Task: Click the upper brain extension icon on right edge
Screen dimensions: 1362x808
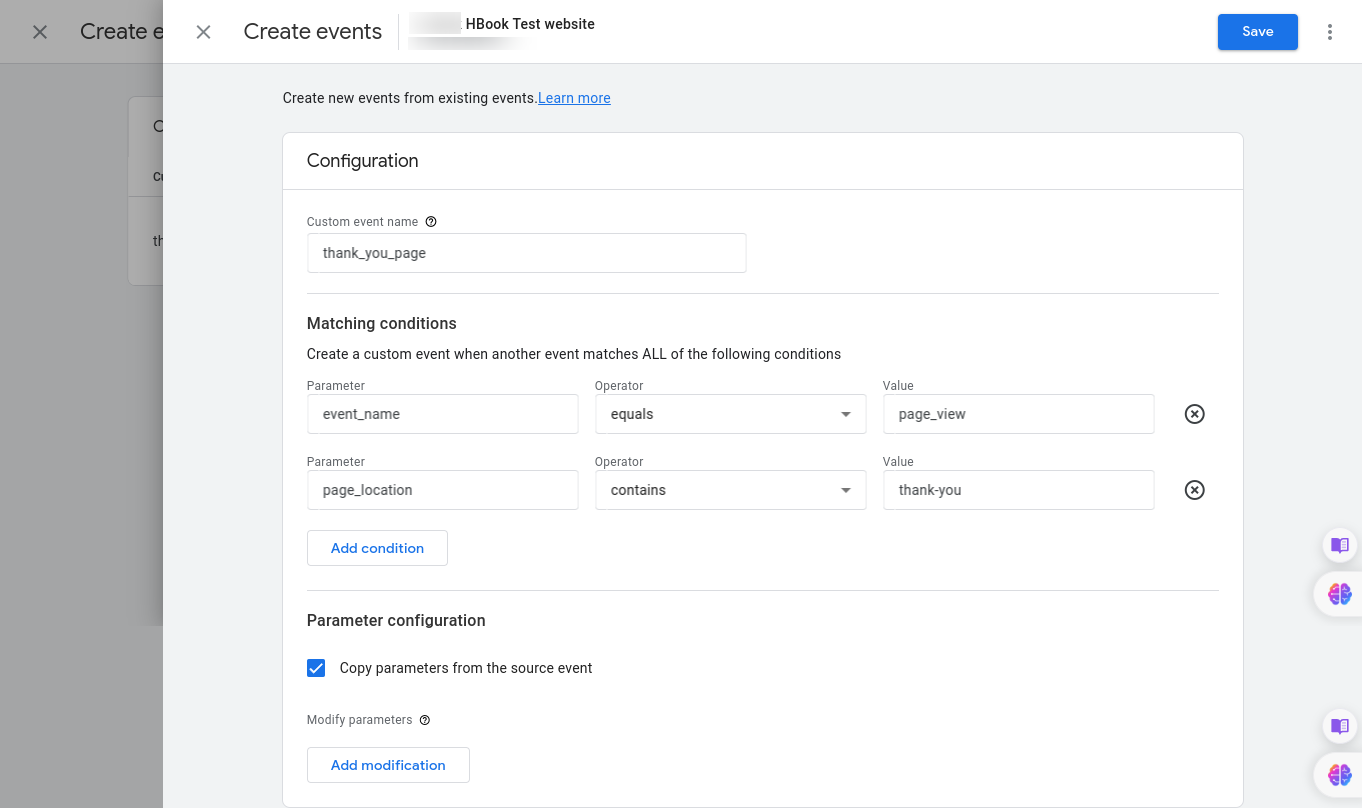Action: (x=1339, y=593)
